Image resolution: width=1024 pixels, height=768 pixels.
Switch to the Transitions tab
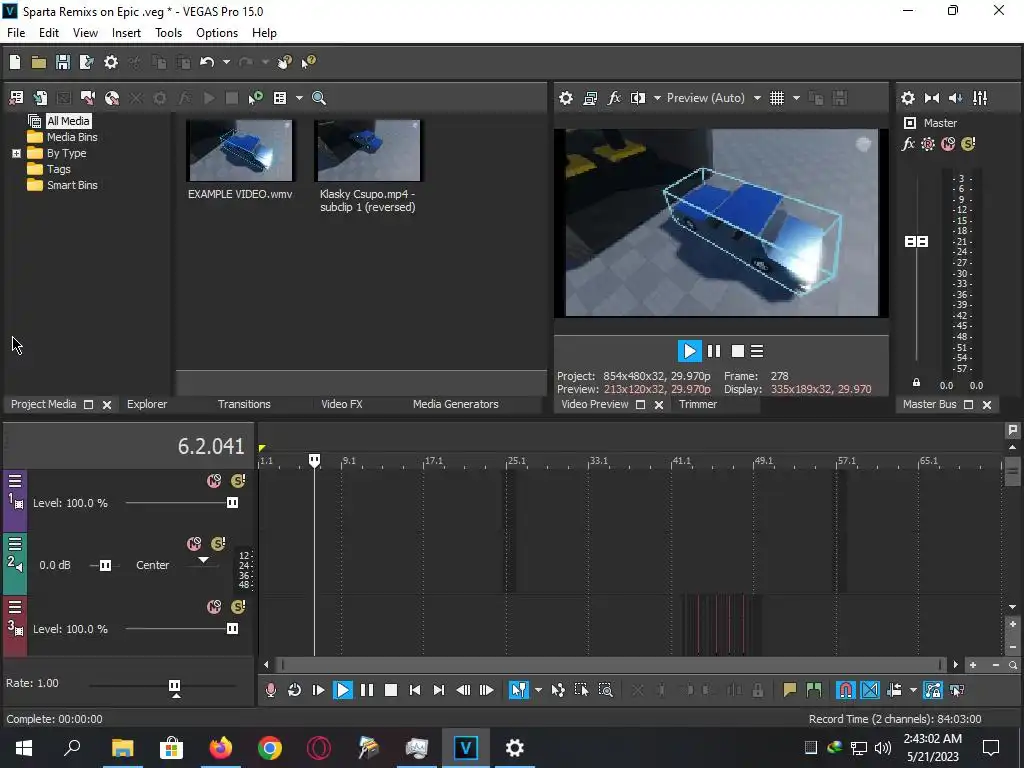point(244,404)
